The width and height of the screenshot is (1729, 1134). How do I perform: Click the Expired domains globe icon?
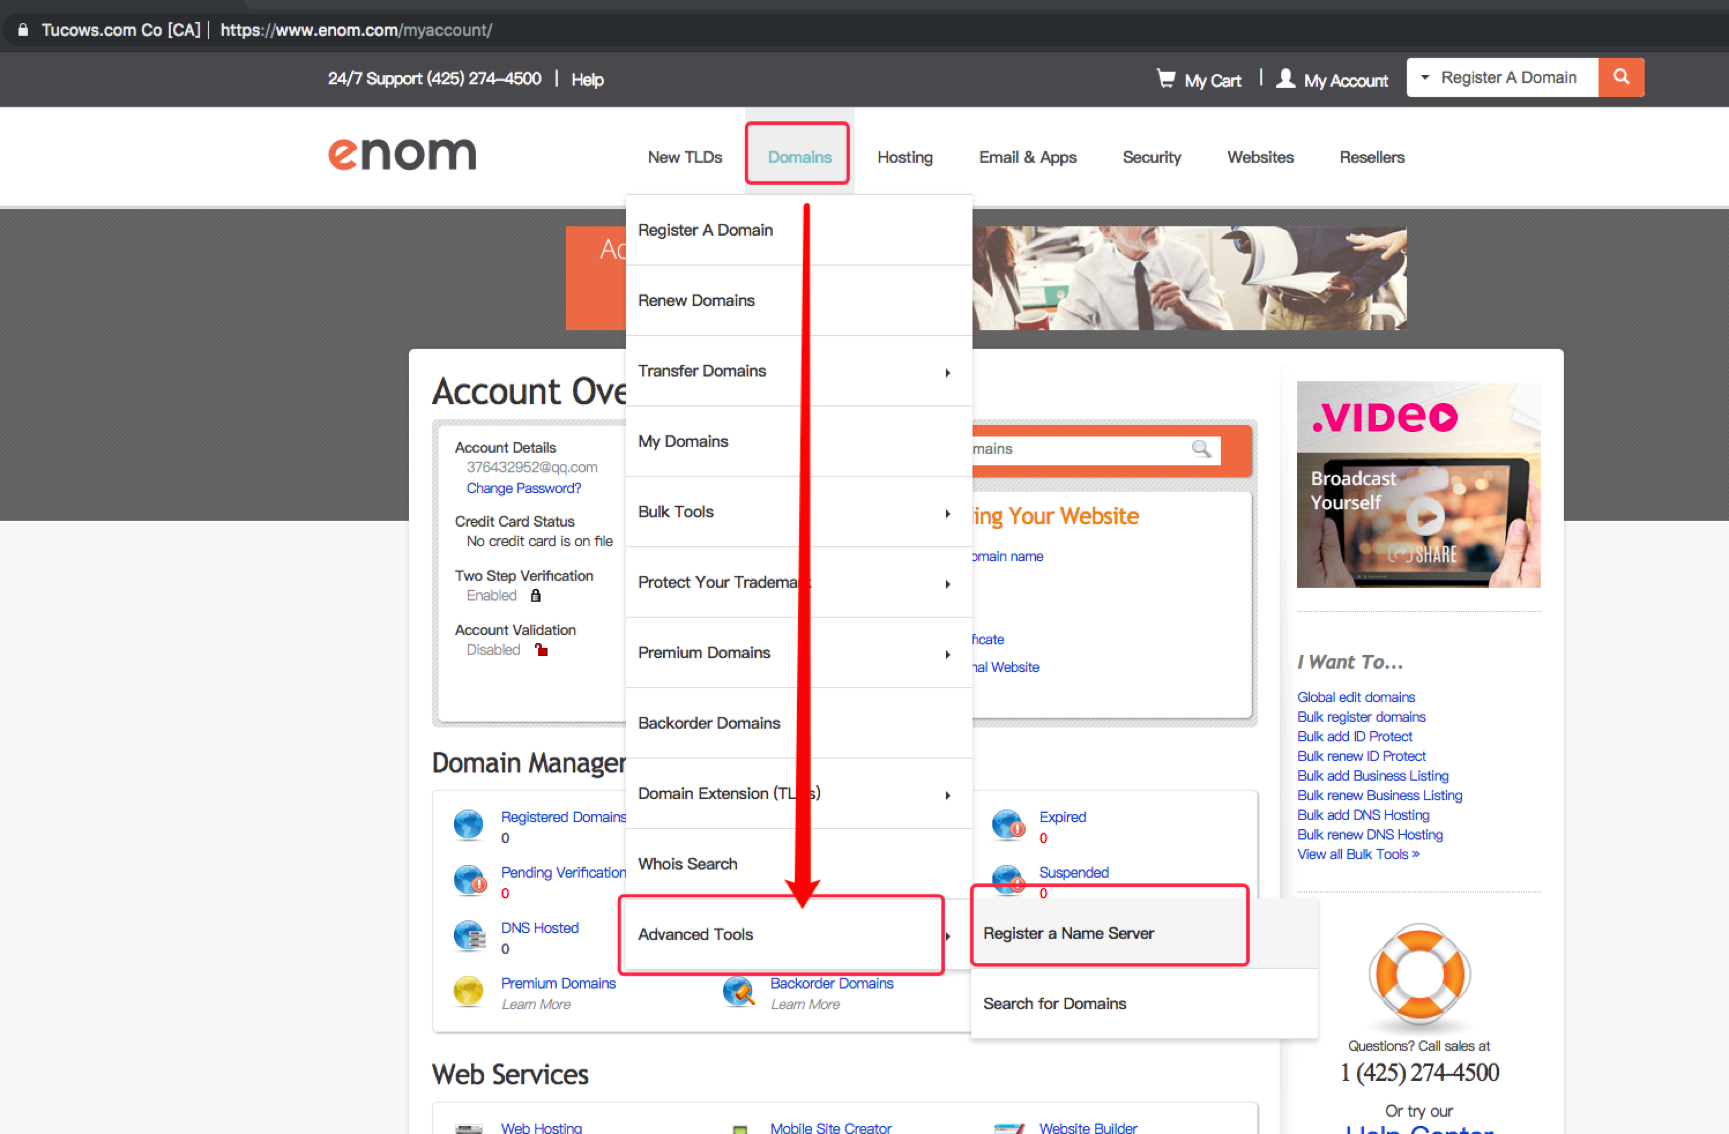[x=1008, y=825]
